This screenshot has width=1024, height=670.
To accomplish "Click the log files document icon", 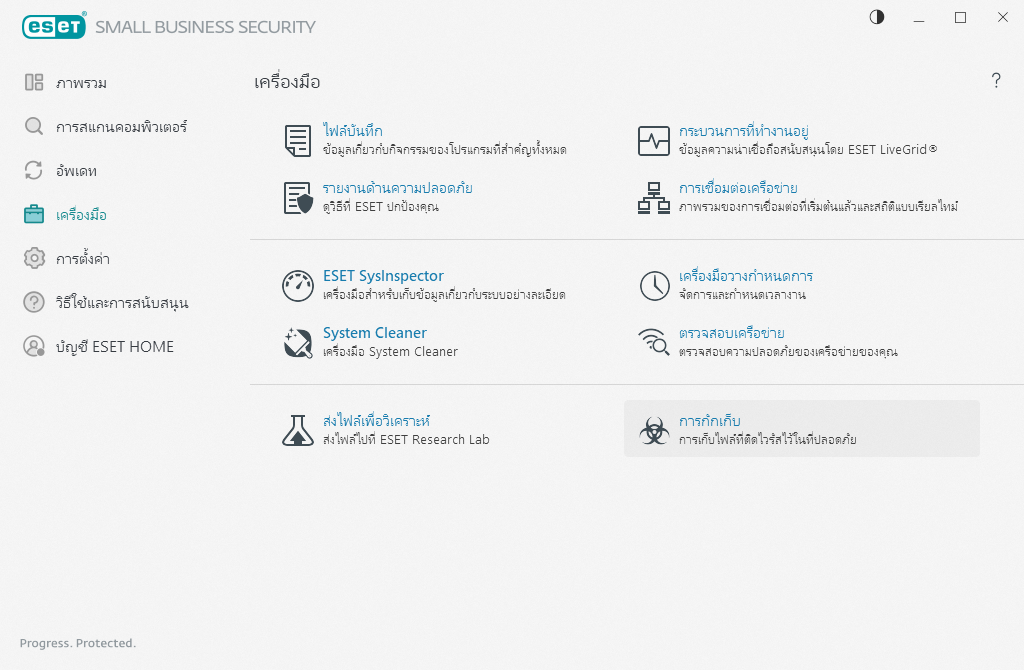I will coord(297,141).
